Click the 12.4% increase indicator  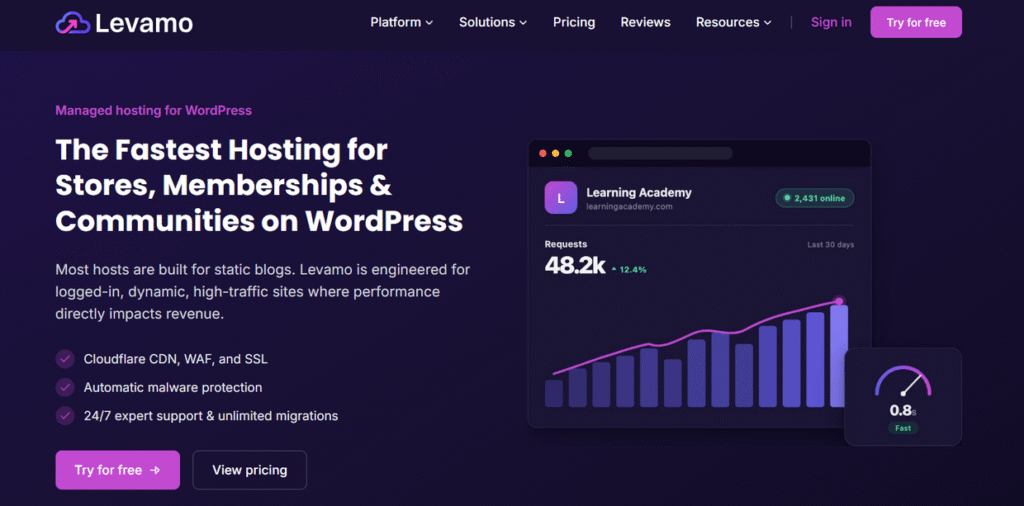pos(629,269)
